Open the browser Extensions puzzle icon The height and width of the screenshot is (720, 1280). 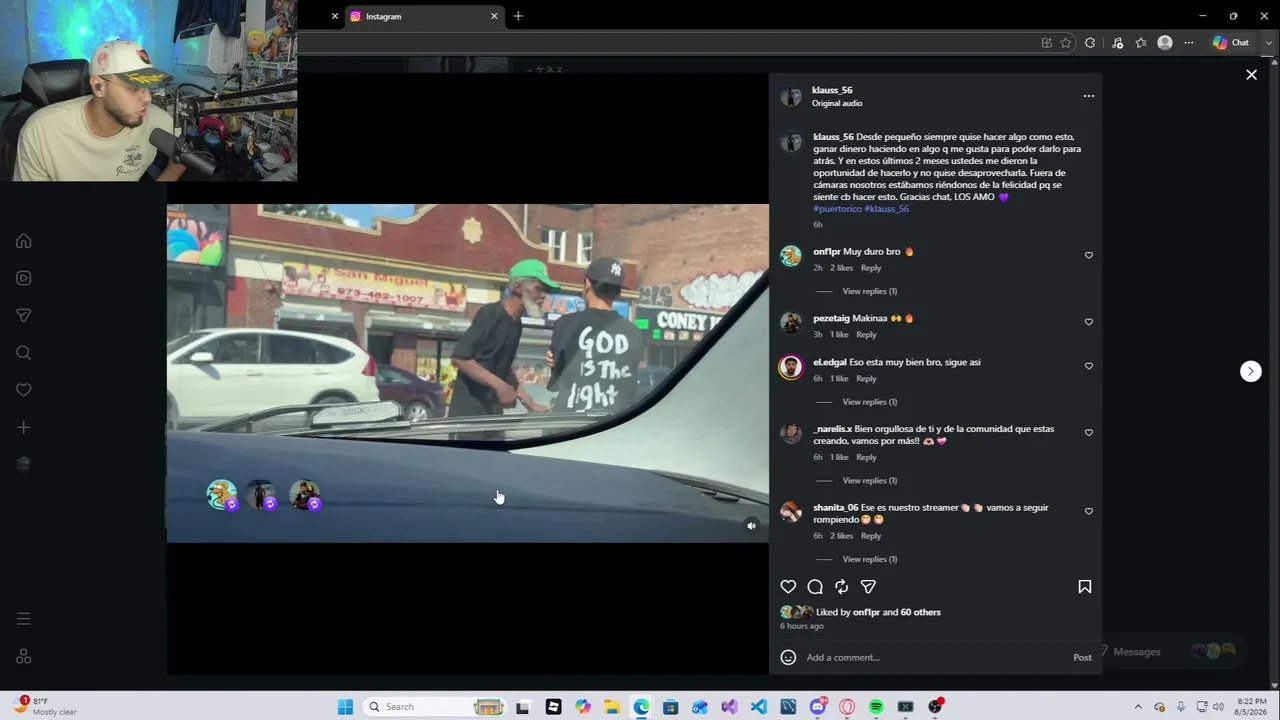(1090, 43)
